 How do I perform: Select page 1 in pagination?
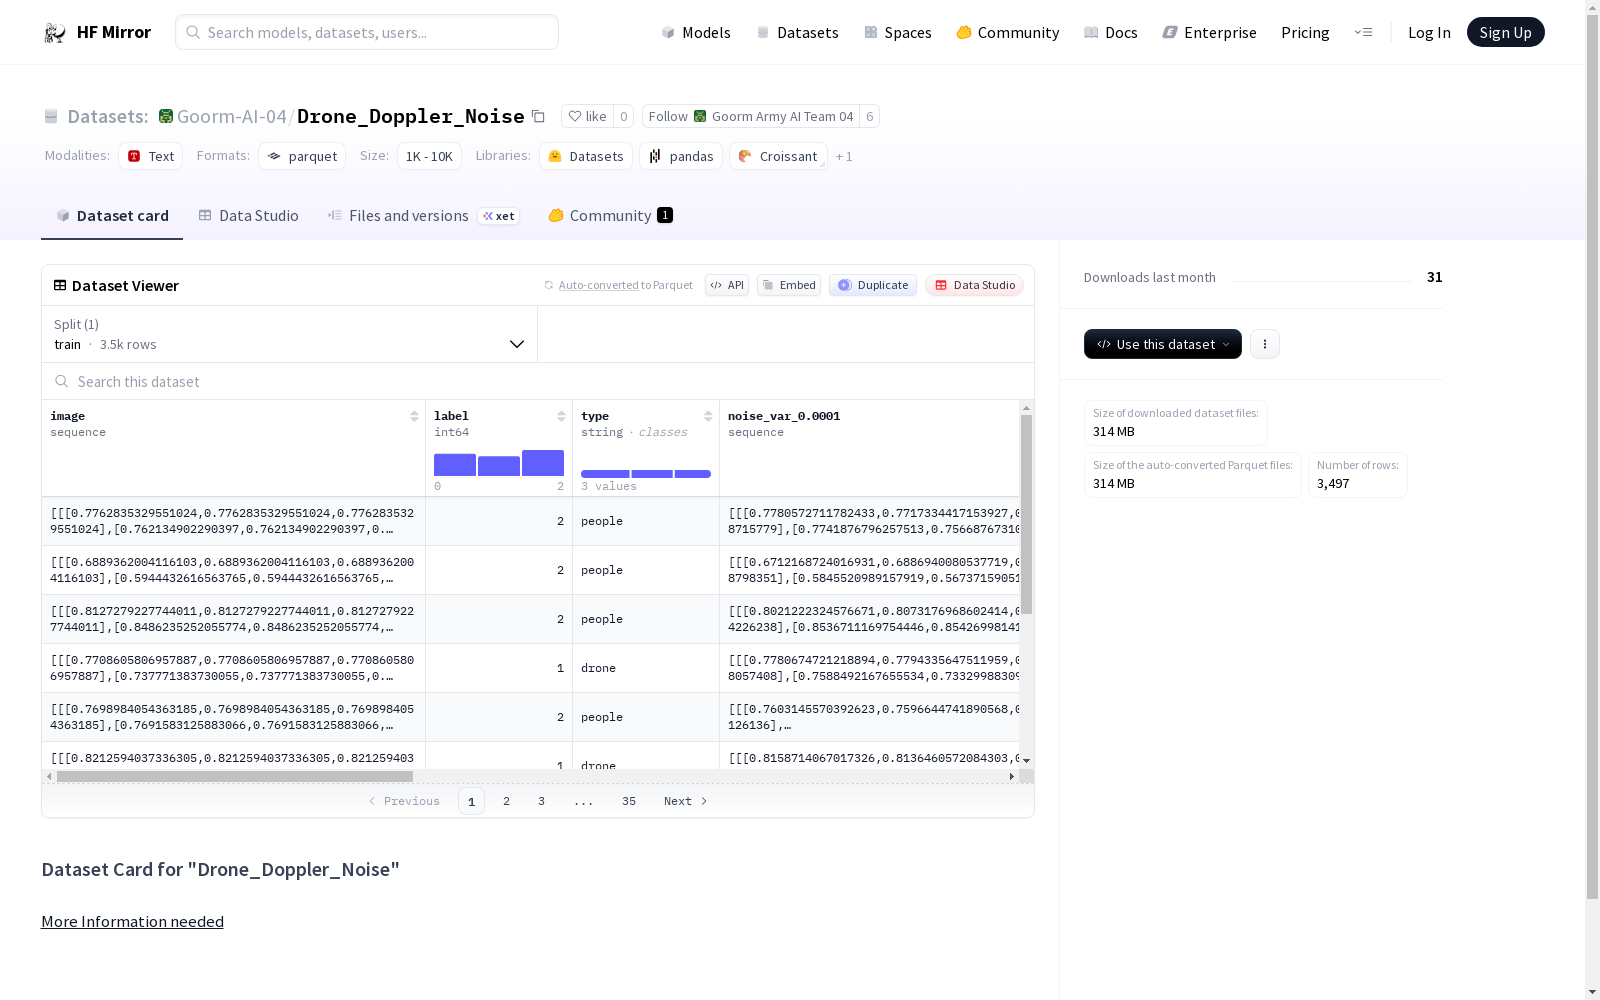coord(471,801)
